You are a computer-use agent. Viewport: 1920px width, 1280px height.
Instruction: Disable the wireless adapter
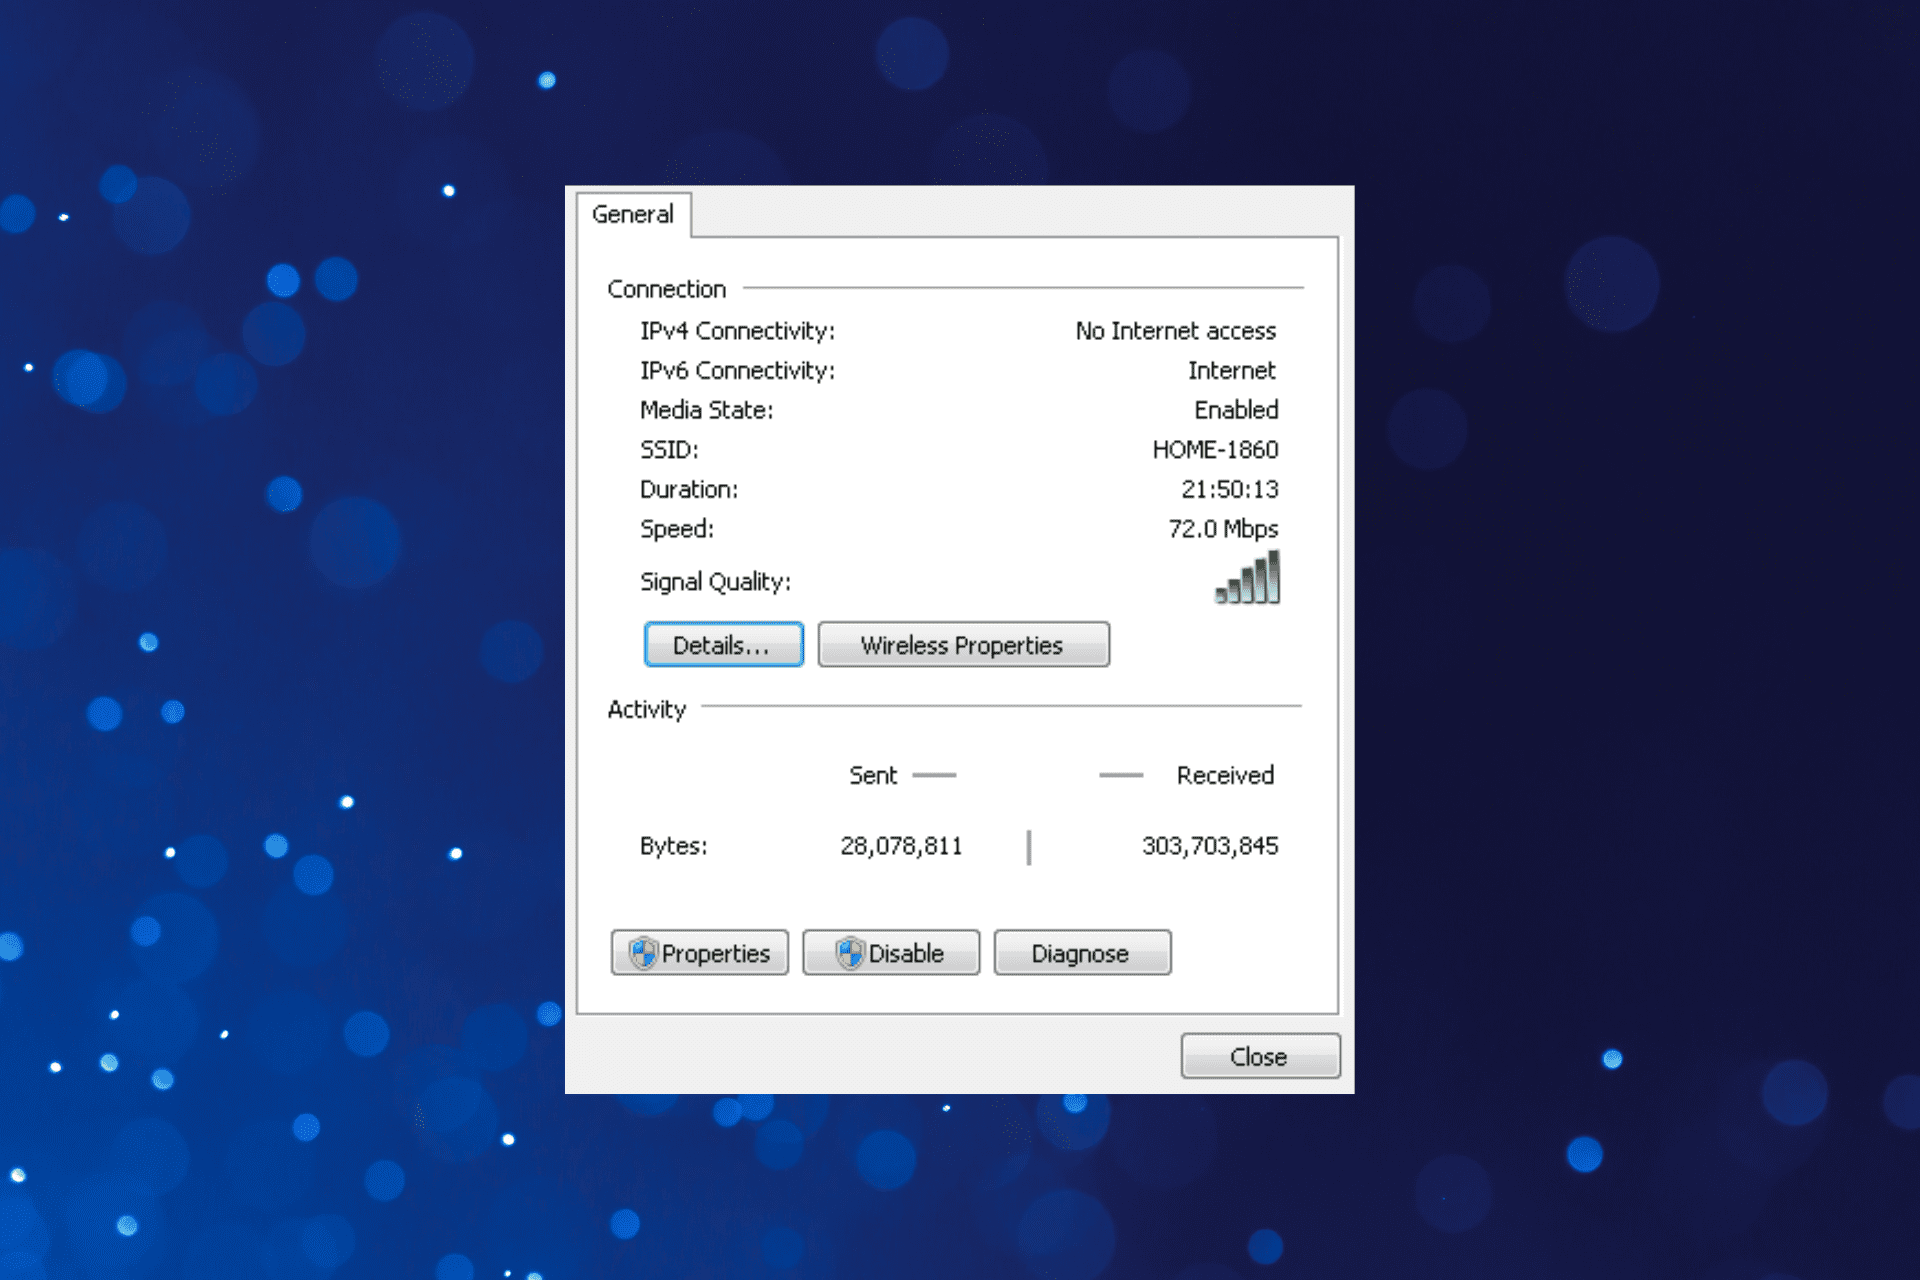(x=891, y=953)
